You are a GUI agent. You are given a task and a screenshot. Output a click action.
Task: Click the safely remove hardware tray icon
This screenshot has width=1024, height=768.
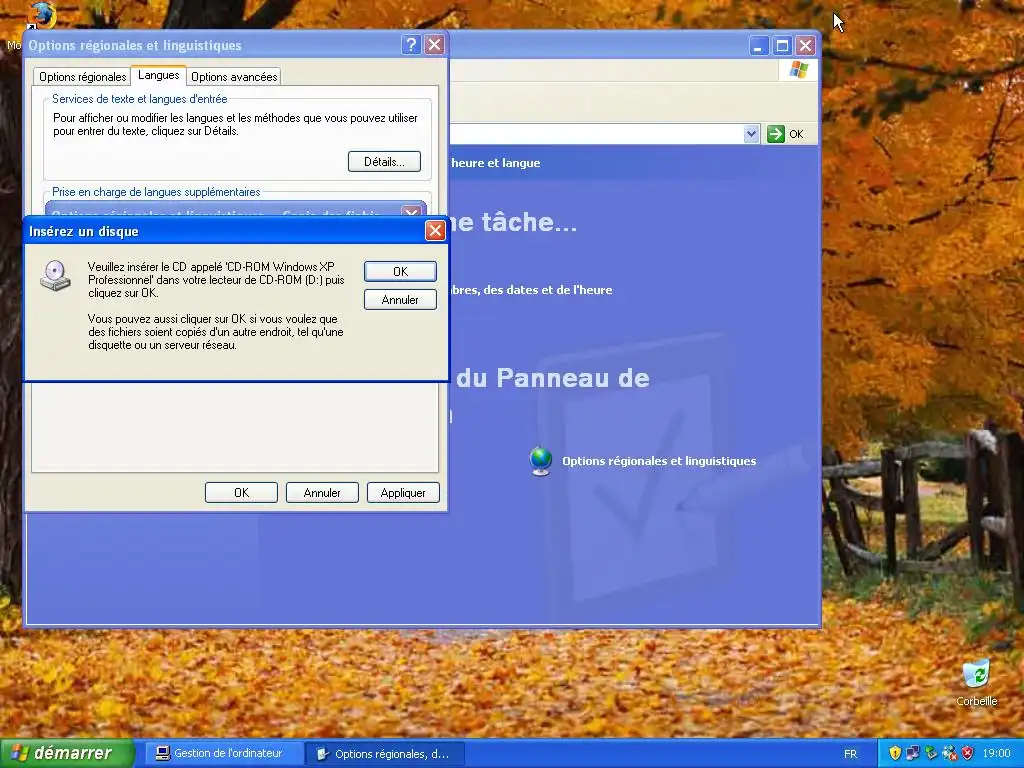[x=931, y=753]
